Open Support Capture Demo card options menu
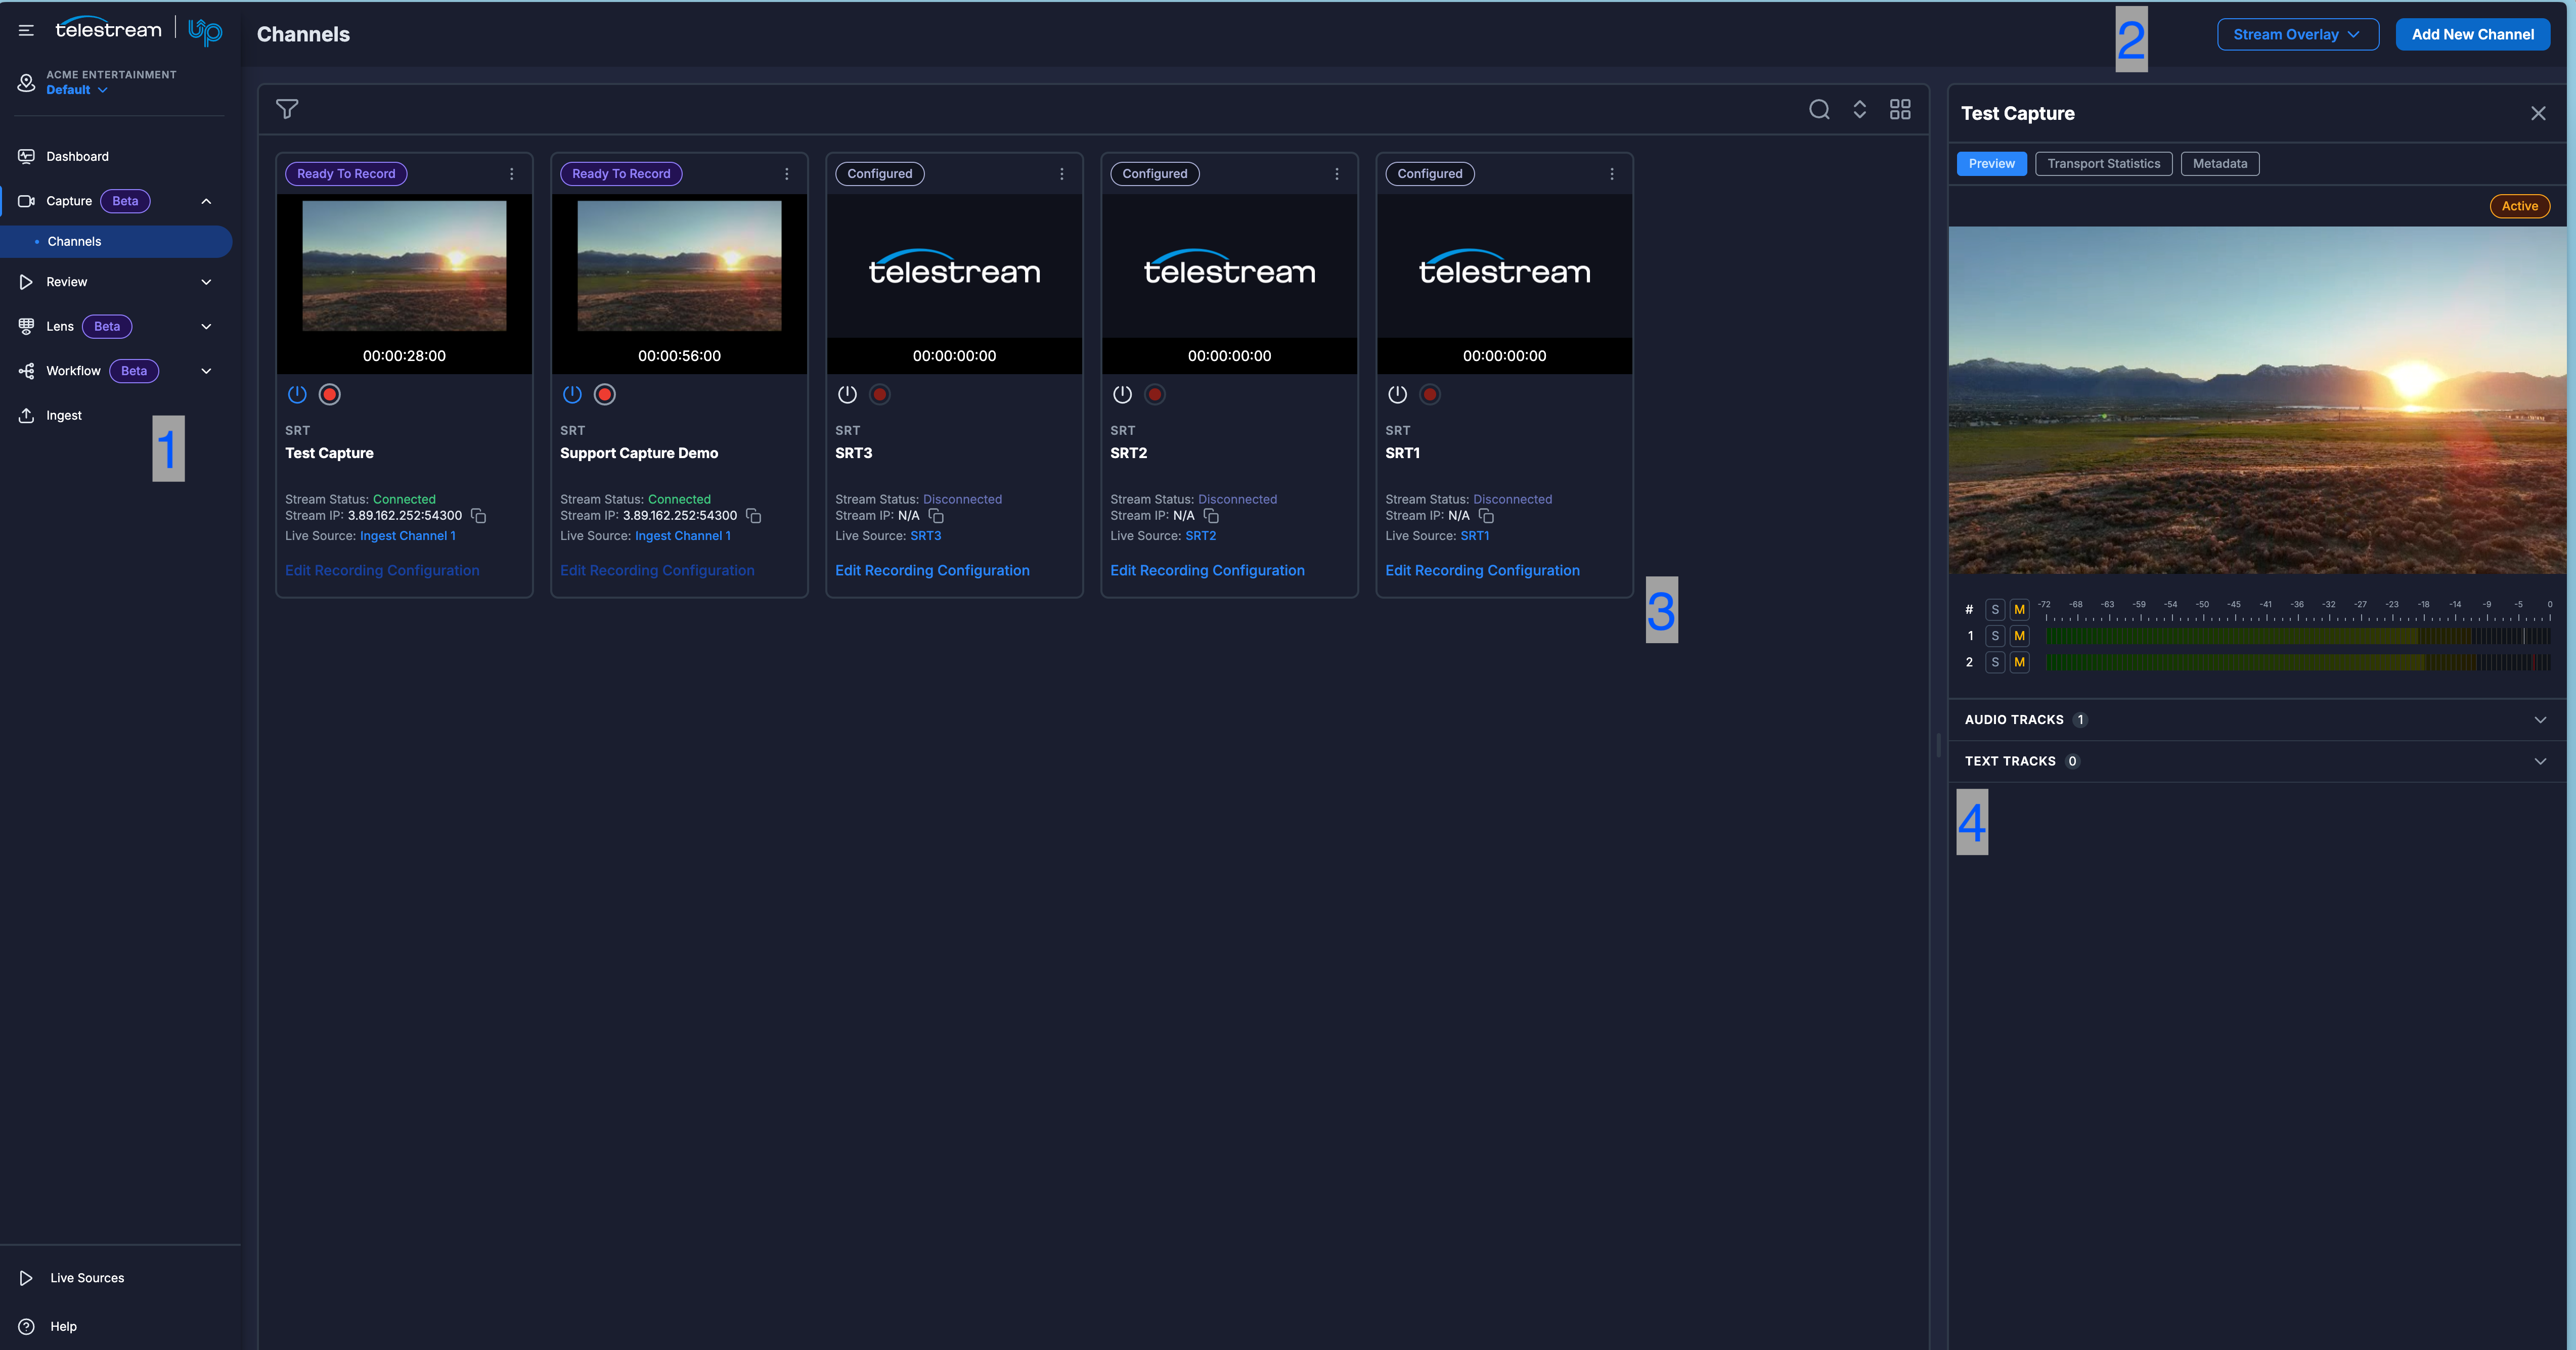2576x1350 pixels. click(x=787, y=174)
